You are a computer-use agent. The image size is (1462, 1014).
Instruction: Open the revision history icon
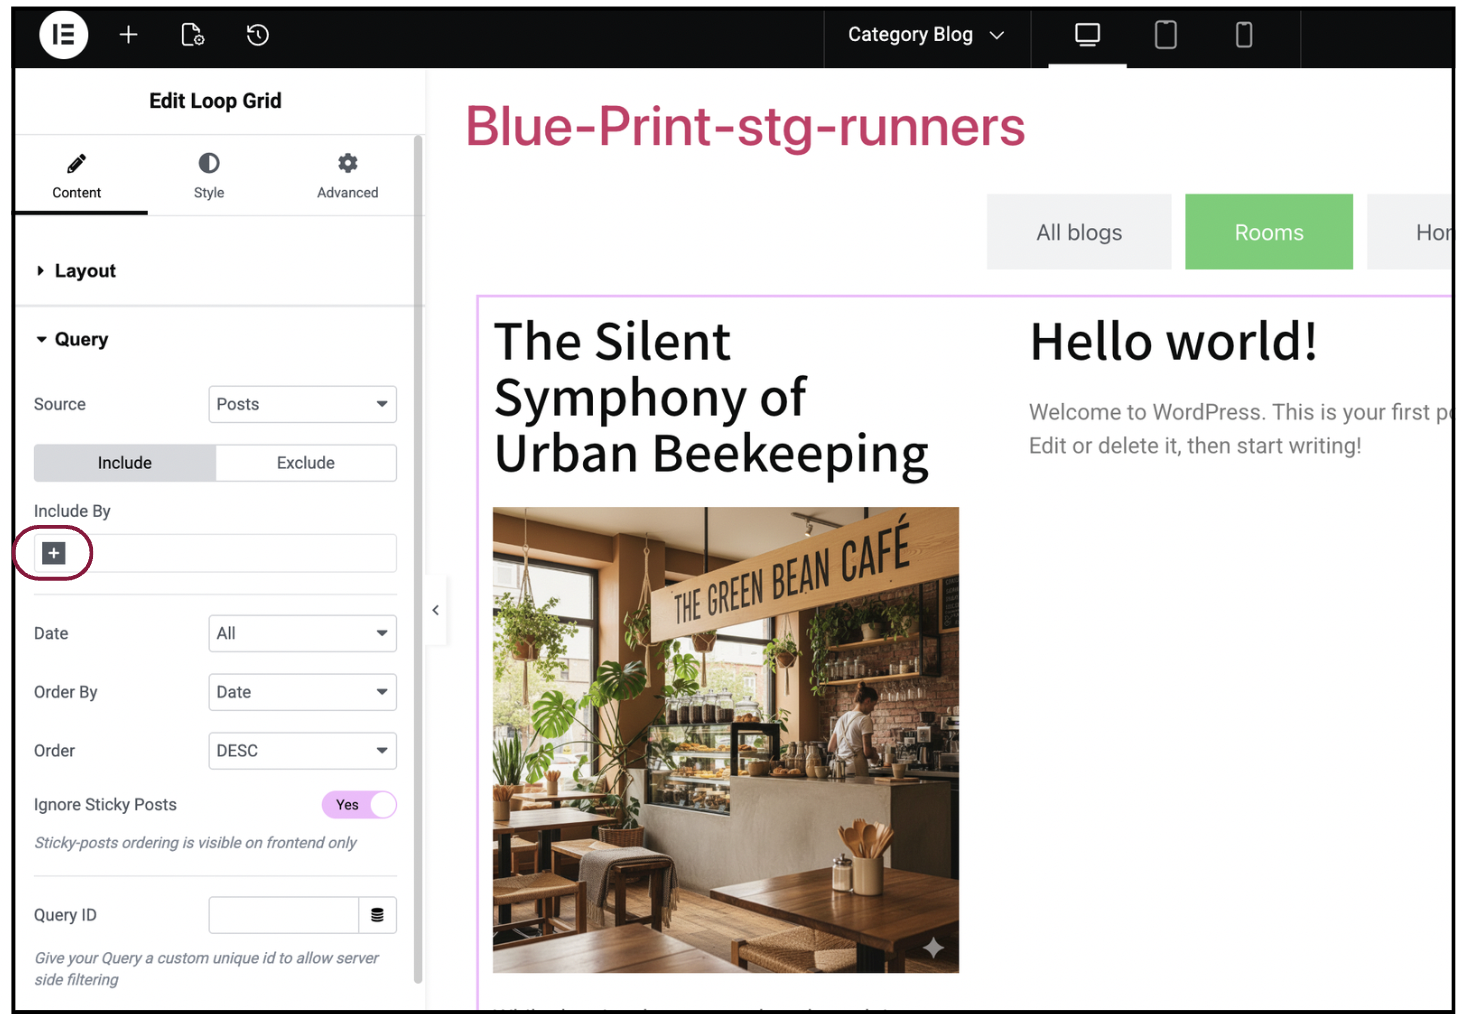(x=257, y=35)
